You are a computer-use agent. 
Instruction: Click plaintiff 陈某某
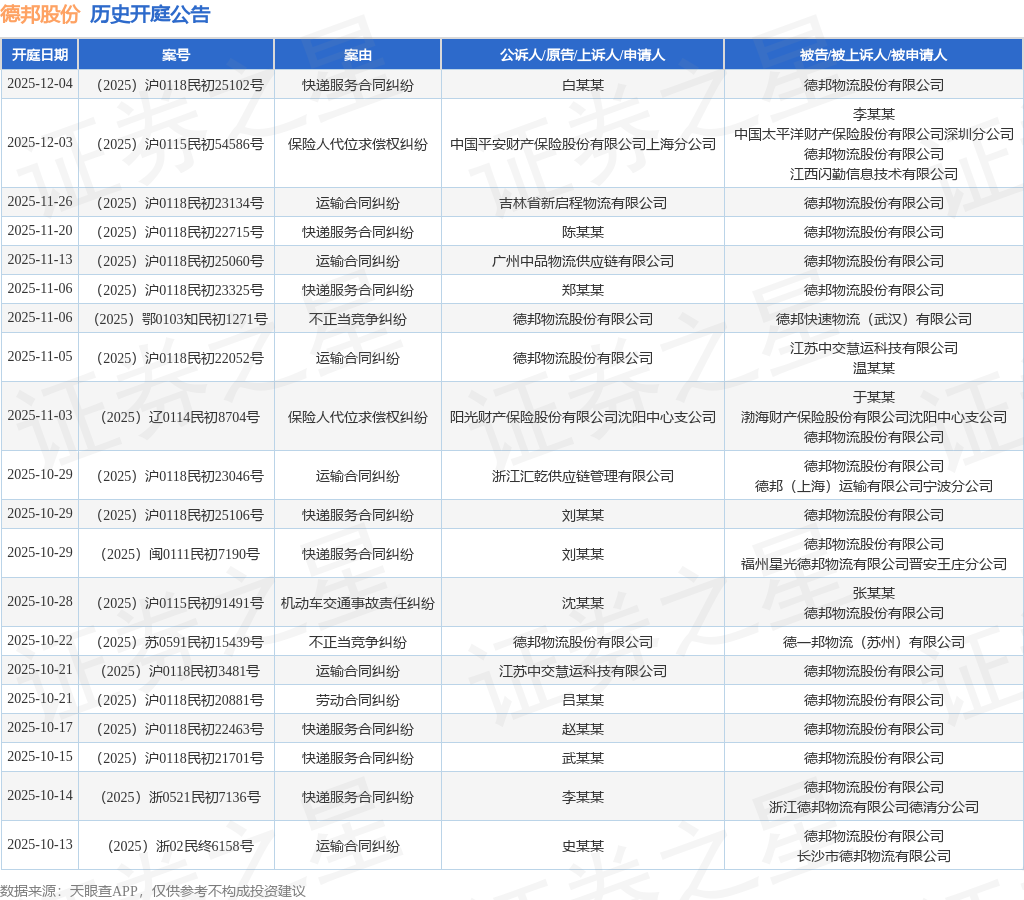[x=583, y=232]
